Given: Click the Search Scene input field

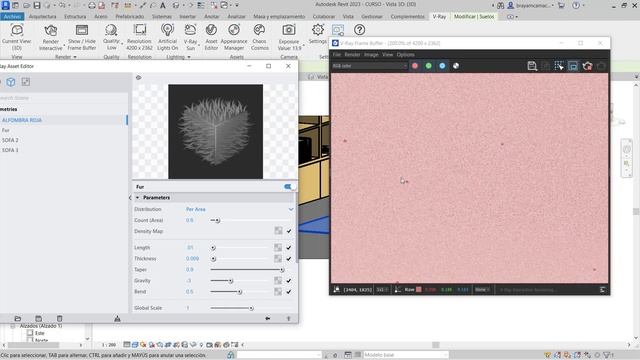Looking at the screenshot, I should (x=64, y=98).
